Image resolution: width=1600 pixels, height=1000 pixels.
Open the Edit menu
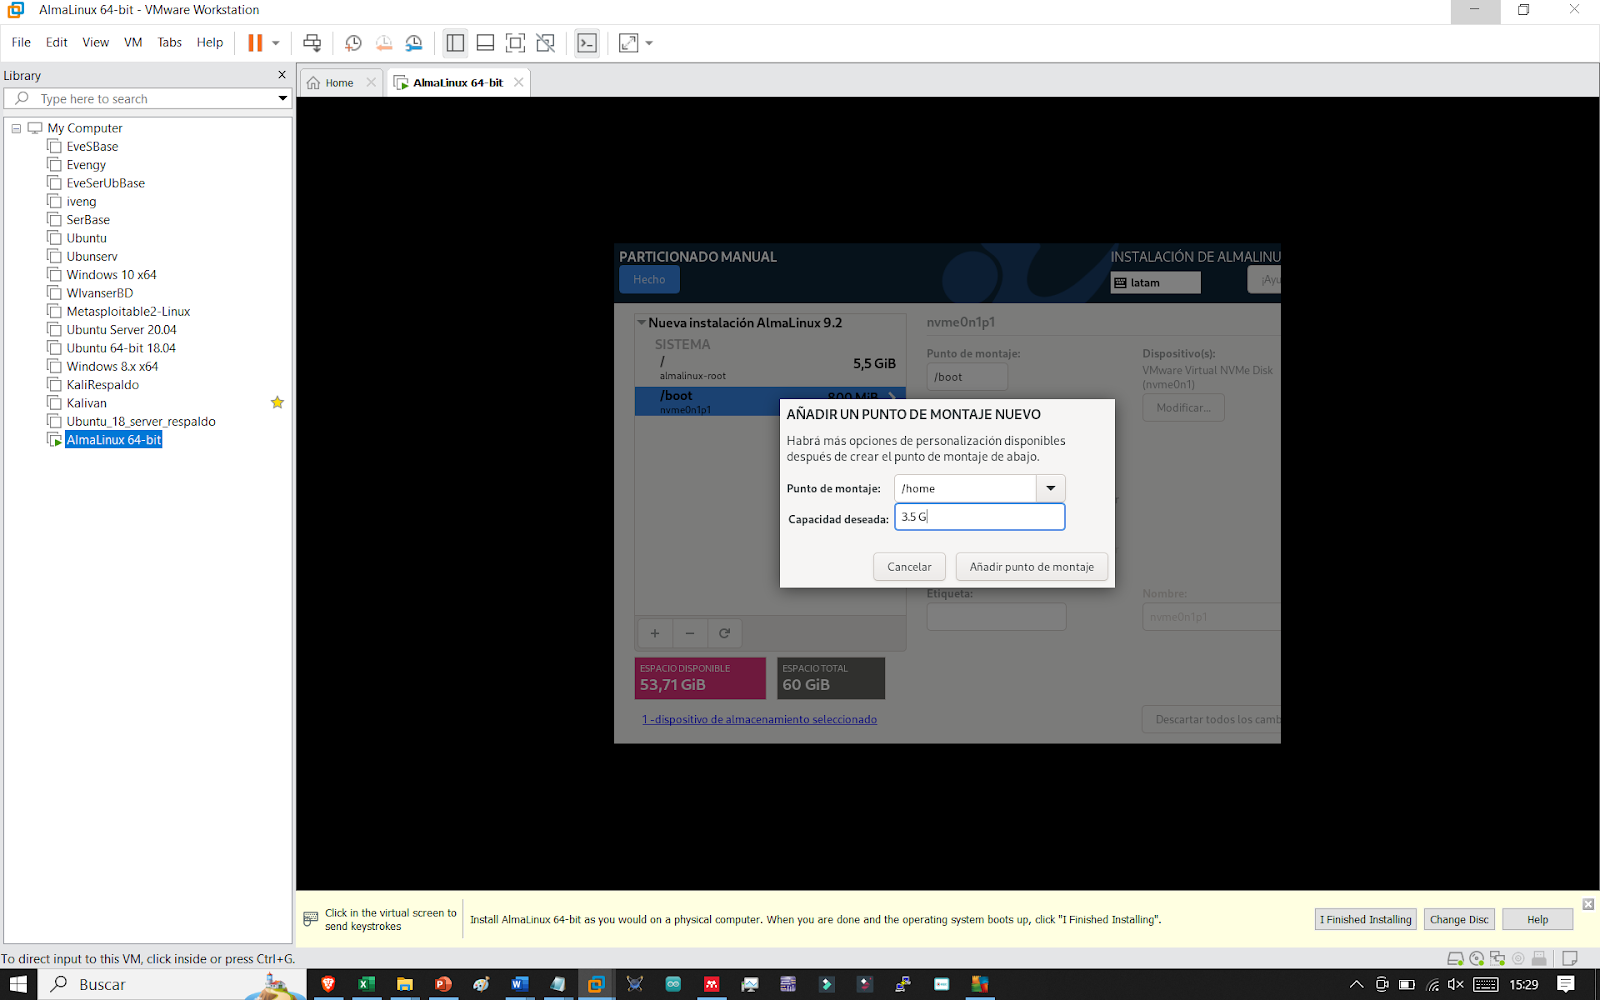pos(57,42)
